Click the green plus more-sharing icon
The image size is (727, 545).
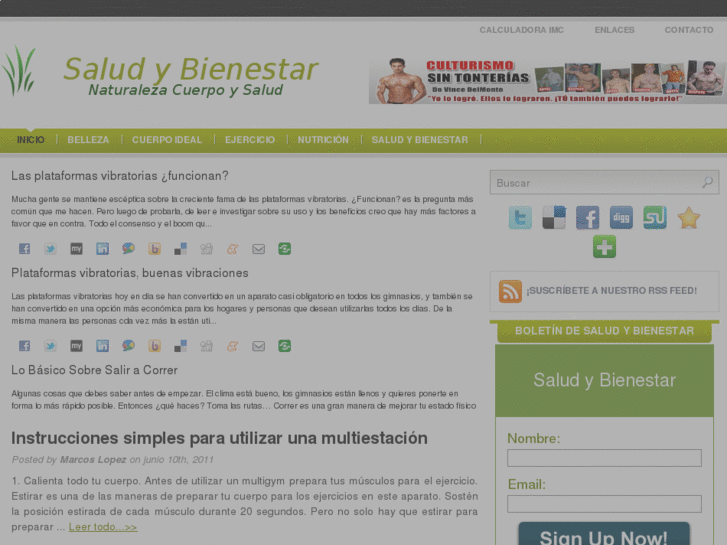[604, 246]
